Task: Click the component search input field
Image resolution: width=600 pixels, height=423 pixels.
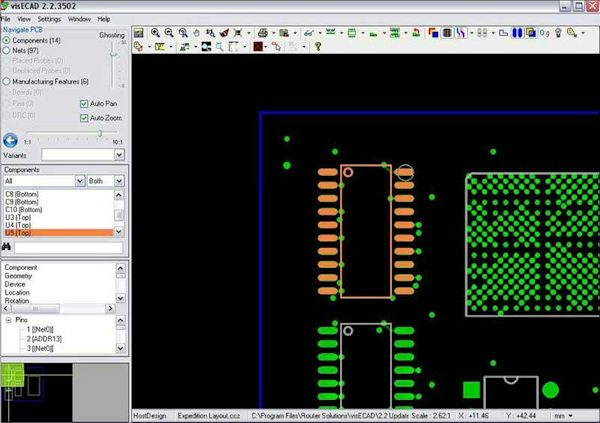Action: pyautogui.click(x=68, y=247)
